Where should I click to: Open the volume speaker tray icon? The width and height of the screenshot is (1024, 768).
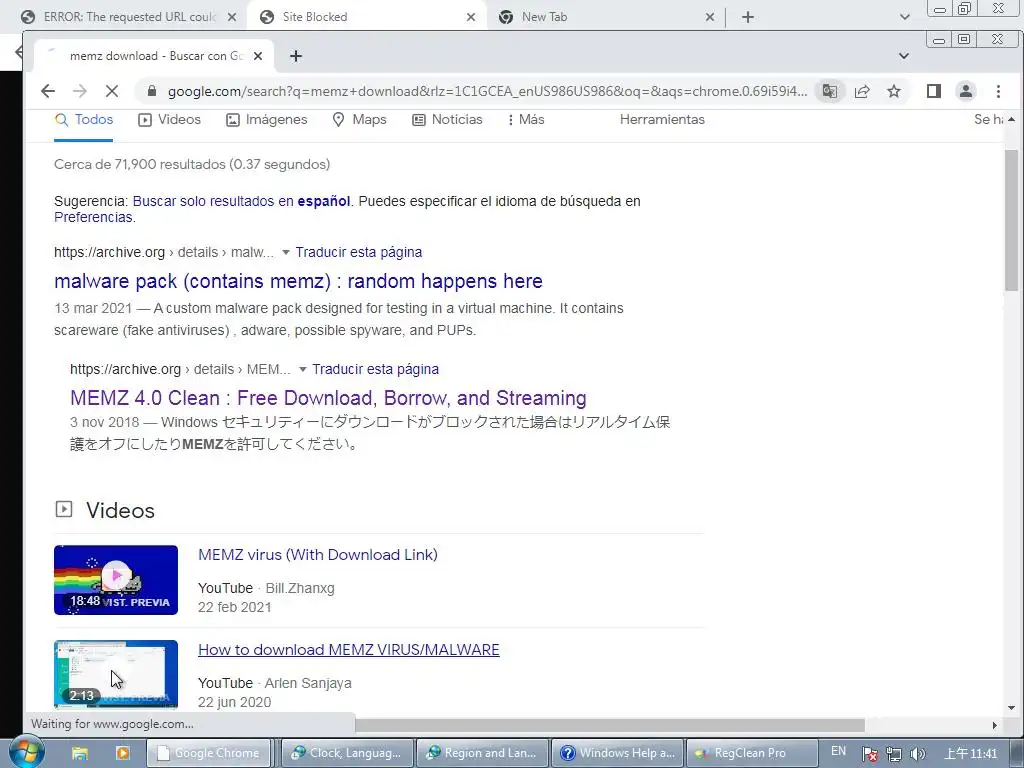[918, 754]
